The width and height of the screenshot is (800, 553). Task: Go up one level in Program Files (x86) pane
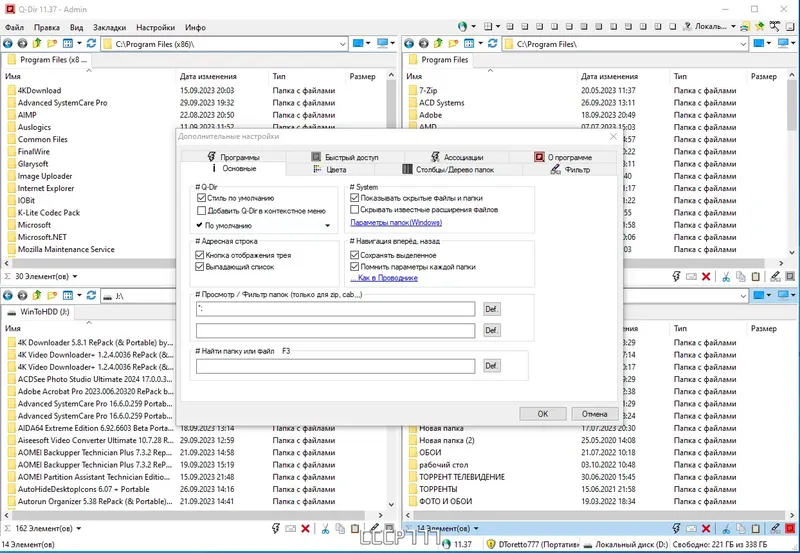pyautogui.click(x=37, y=43)
